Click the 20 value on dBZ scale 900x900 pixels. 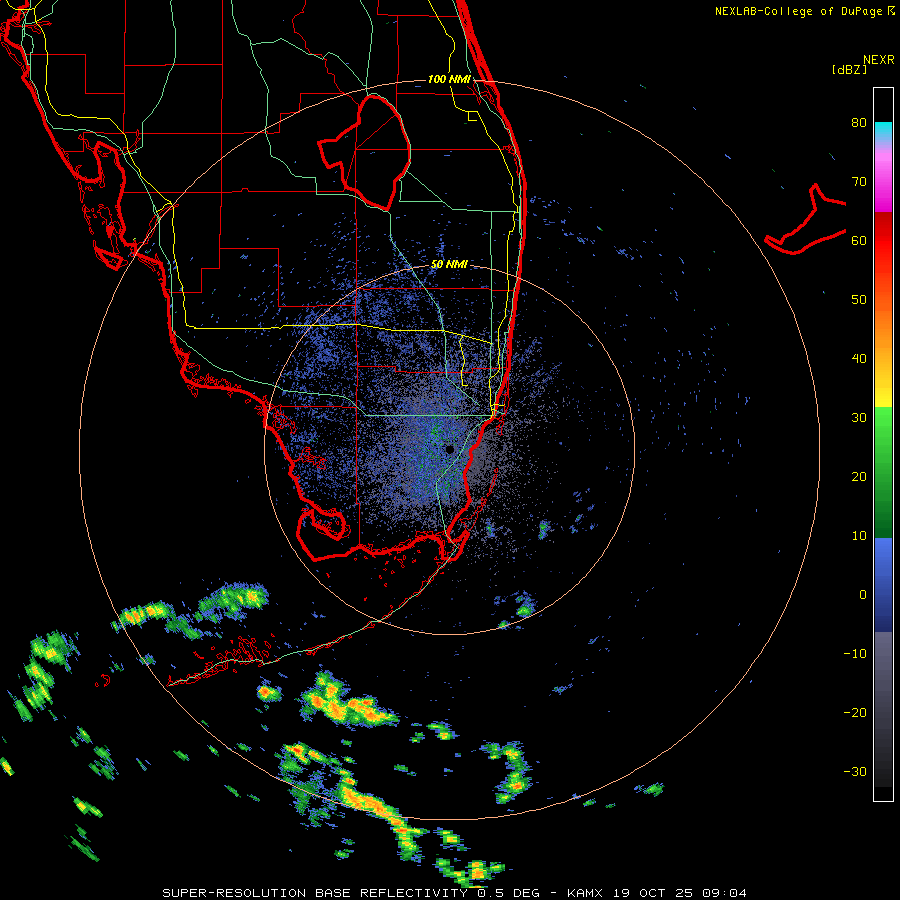click(859, 476)
